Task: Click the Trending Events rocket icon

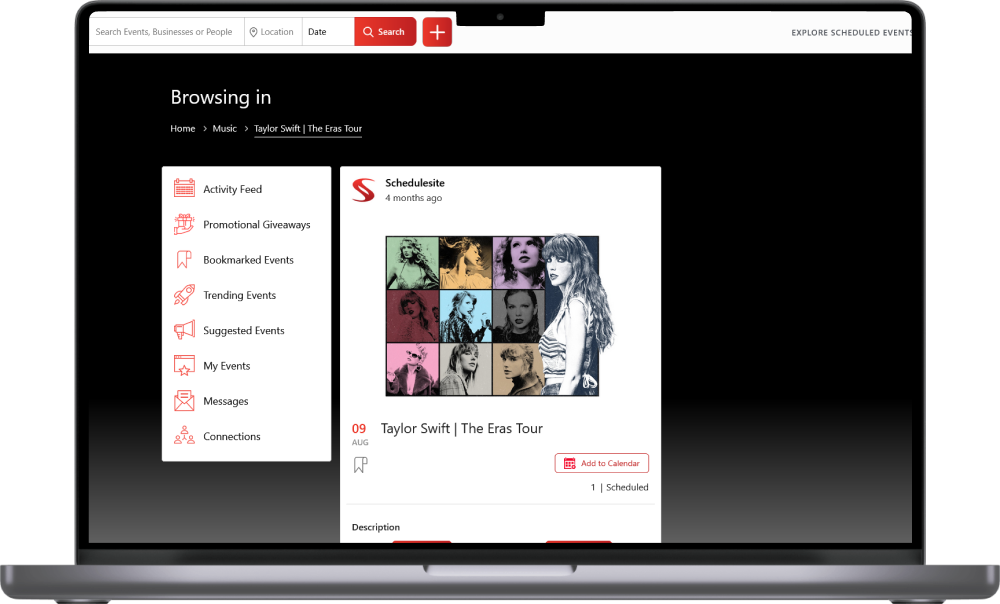Action: click(184, 295)
